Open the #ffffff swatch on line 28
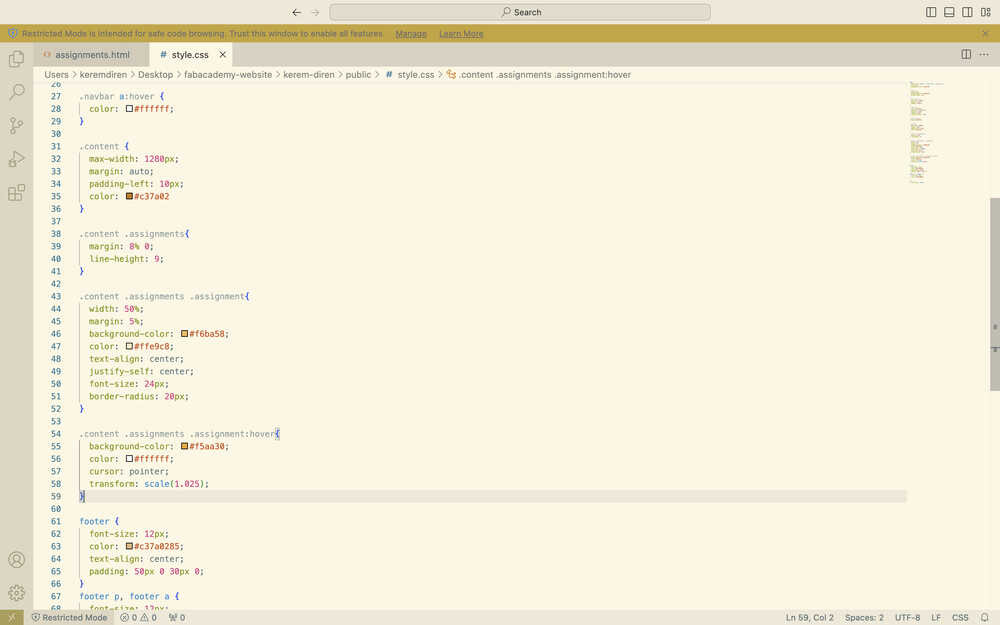 pyautogui.click(x=129, y=109)
